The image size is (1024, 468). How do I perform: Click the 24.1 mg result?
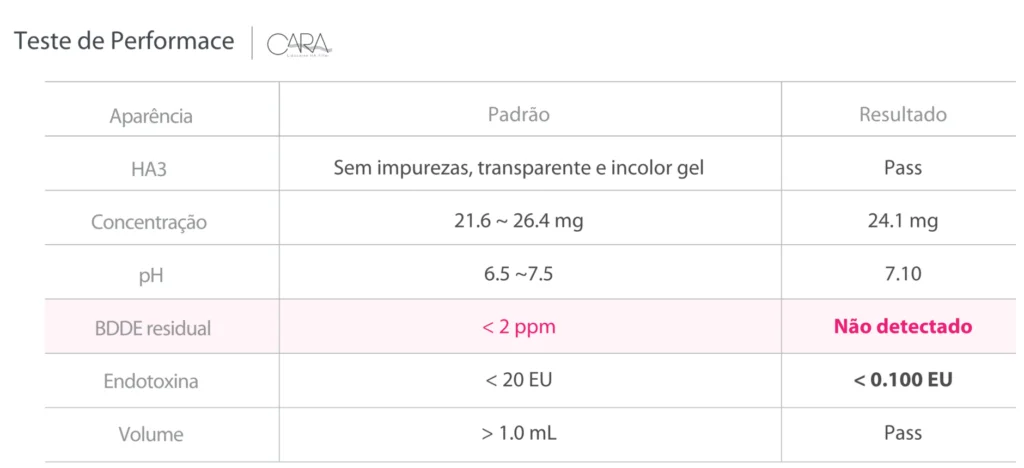pyautogui.click(x=903, y=221)
